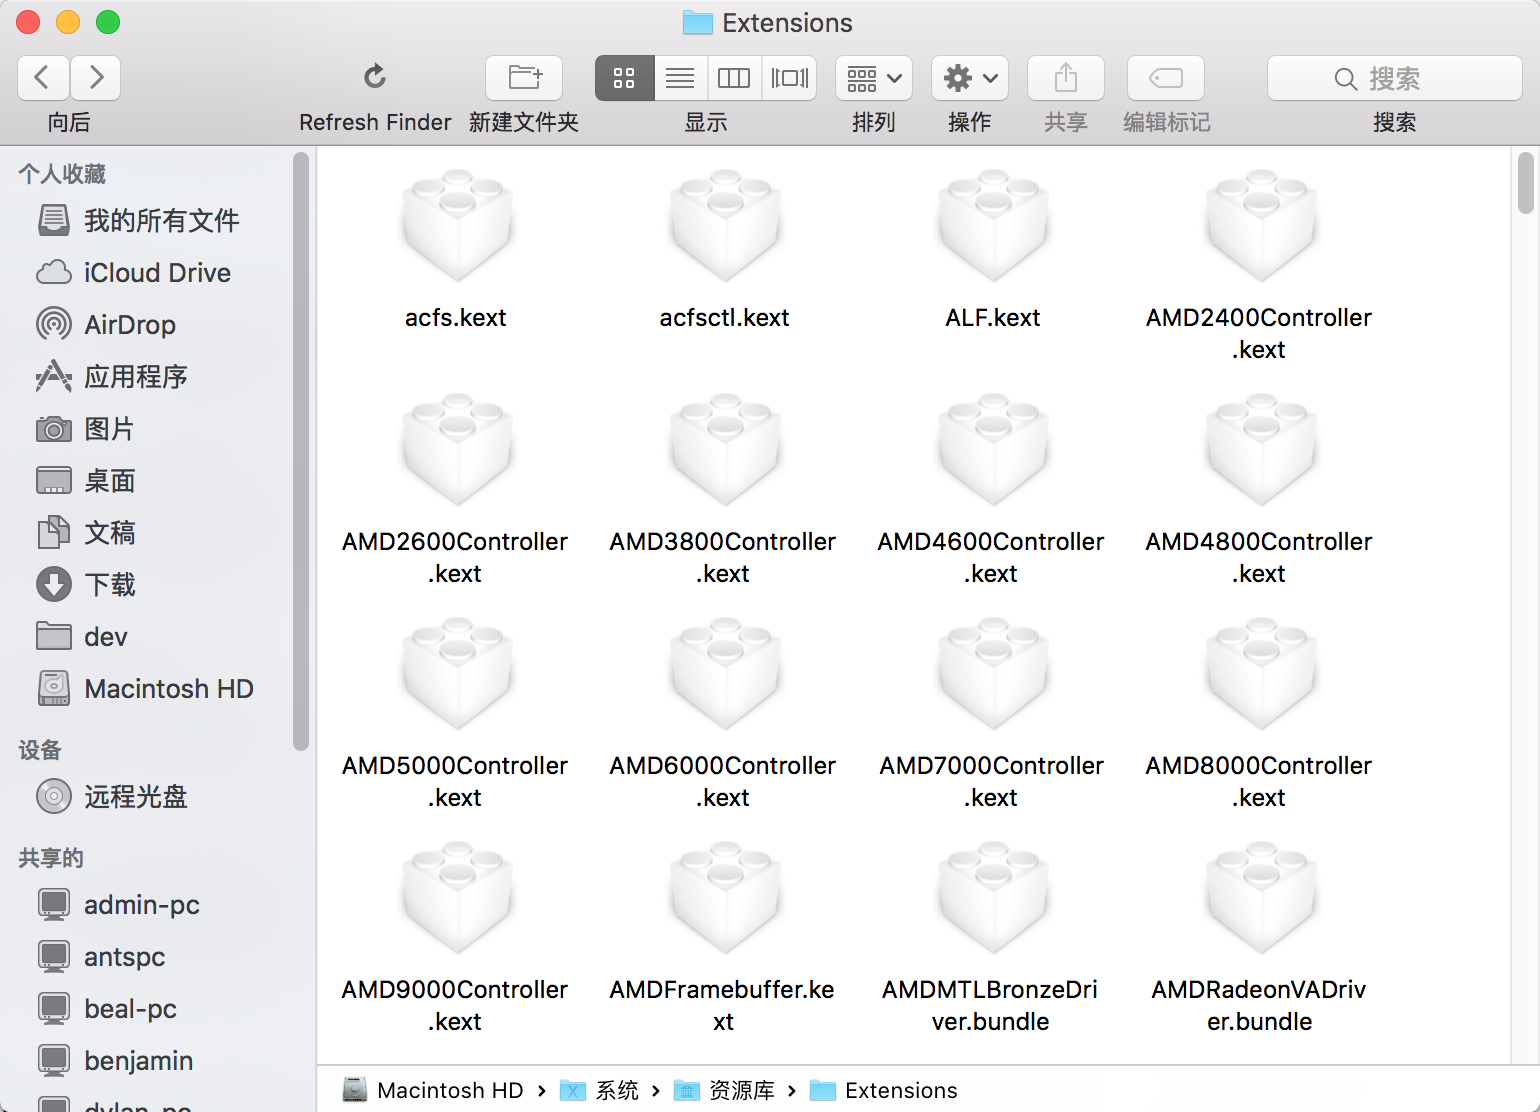
Task: Switch to Cover Flow view
Action: point(790,78)
